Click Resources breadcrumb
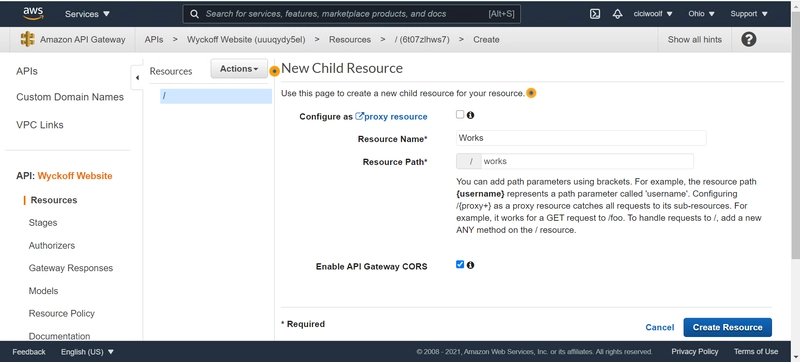Screen dimensions: 800x362 coord(350,39)
